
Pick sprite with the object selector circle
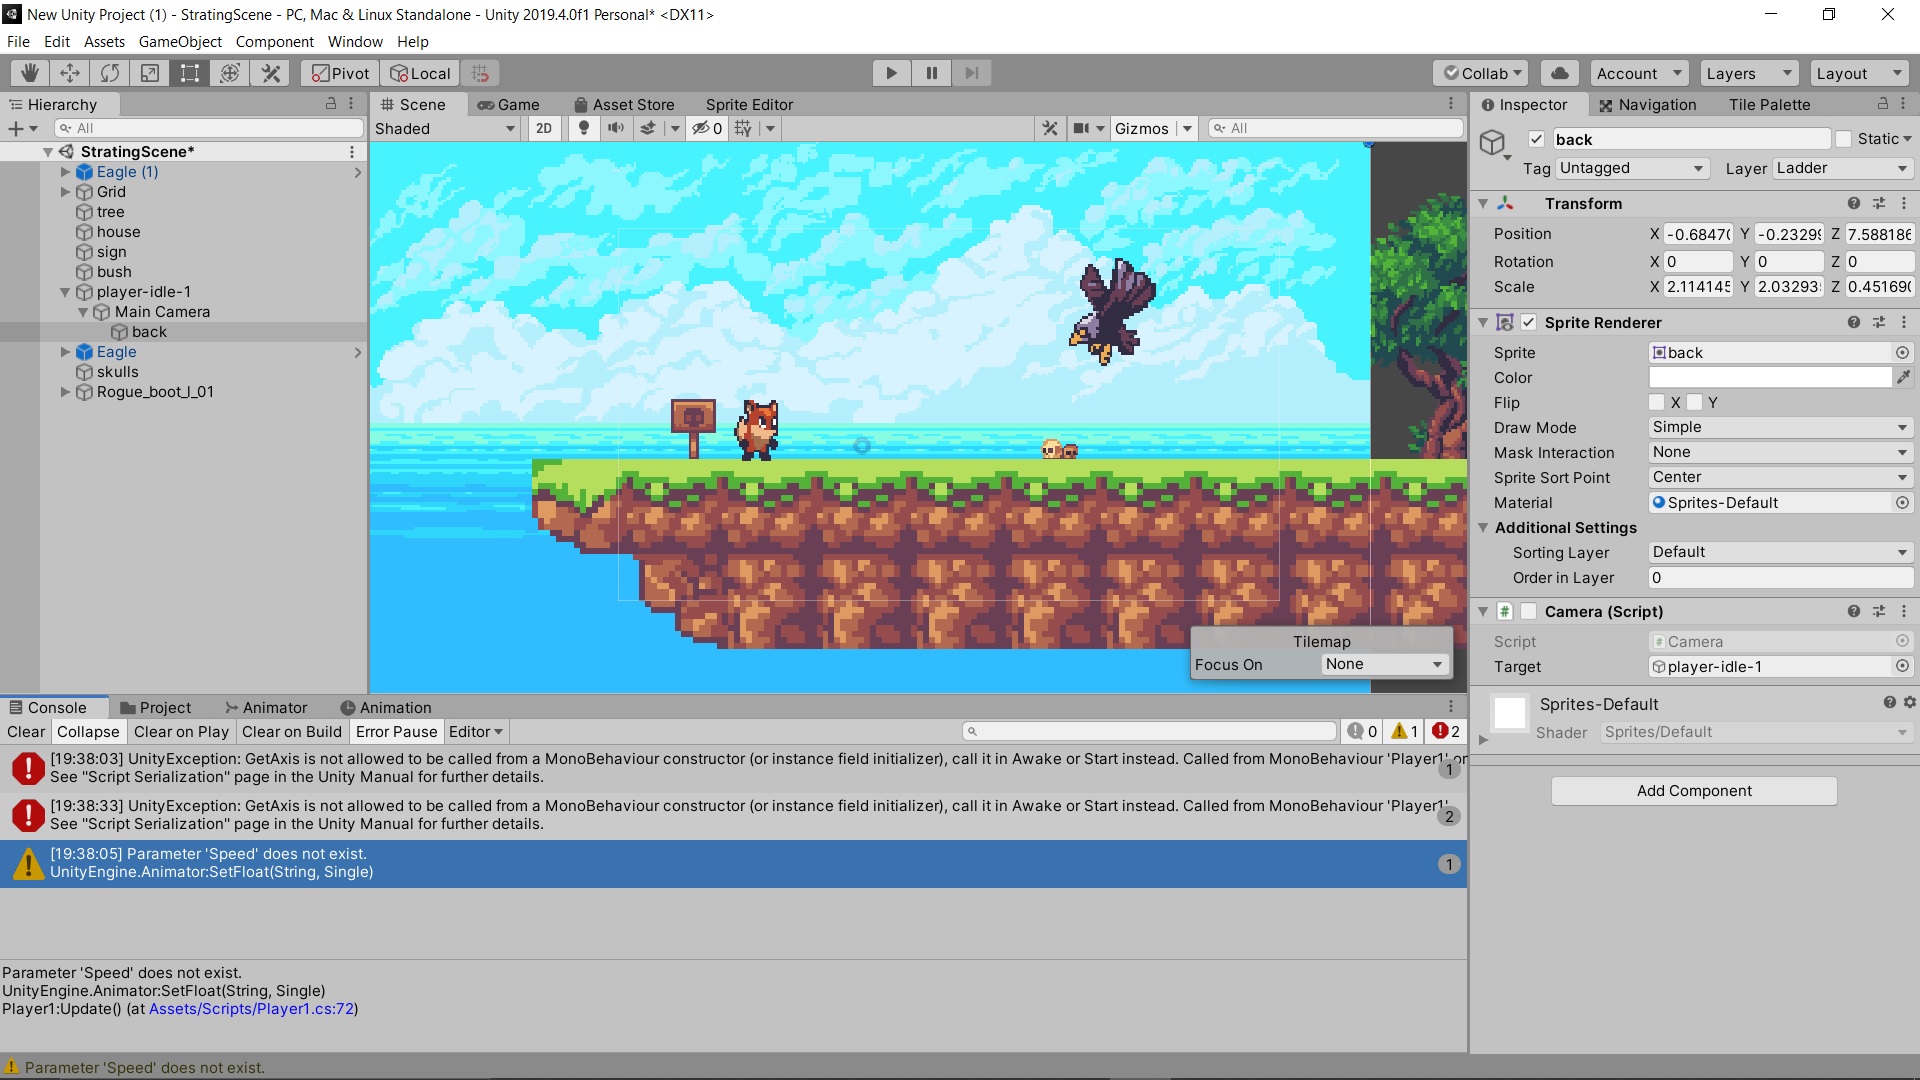point(1902,352)
